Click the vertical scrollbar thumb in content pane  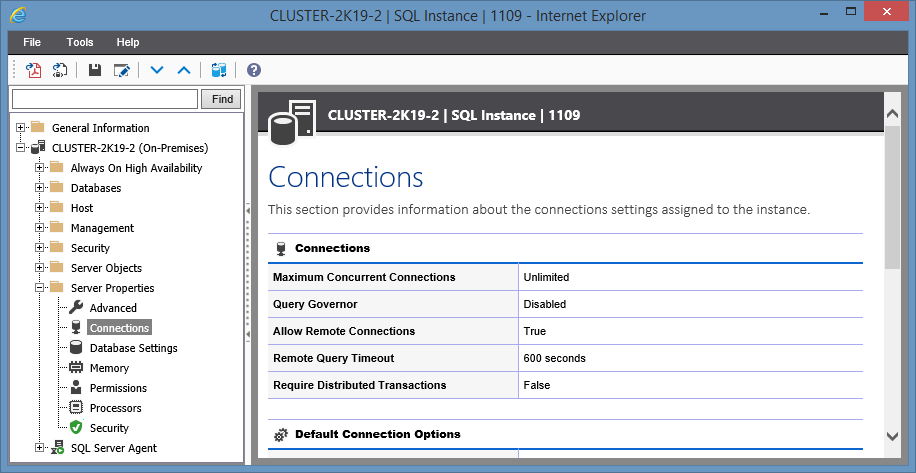click(892, 197)
